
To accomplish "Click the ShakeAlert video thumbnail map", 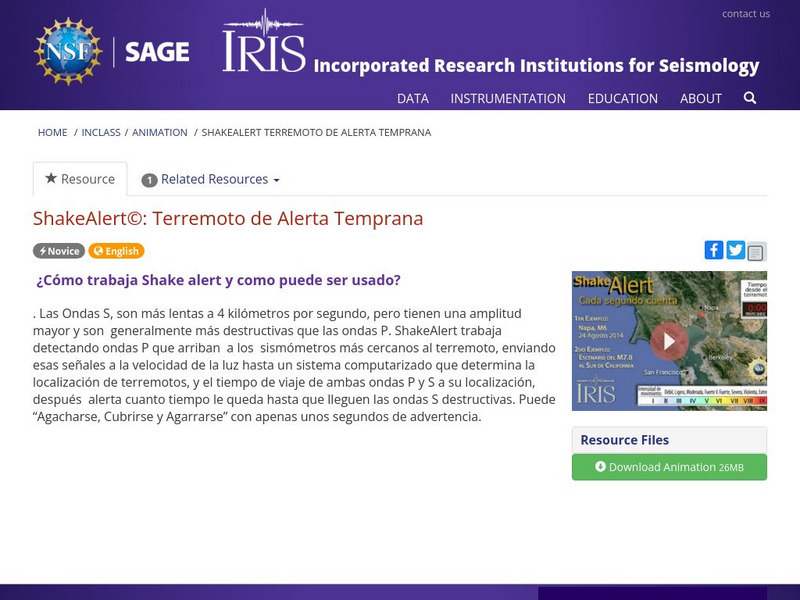I will point(669,341).
